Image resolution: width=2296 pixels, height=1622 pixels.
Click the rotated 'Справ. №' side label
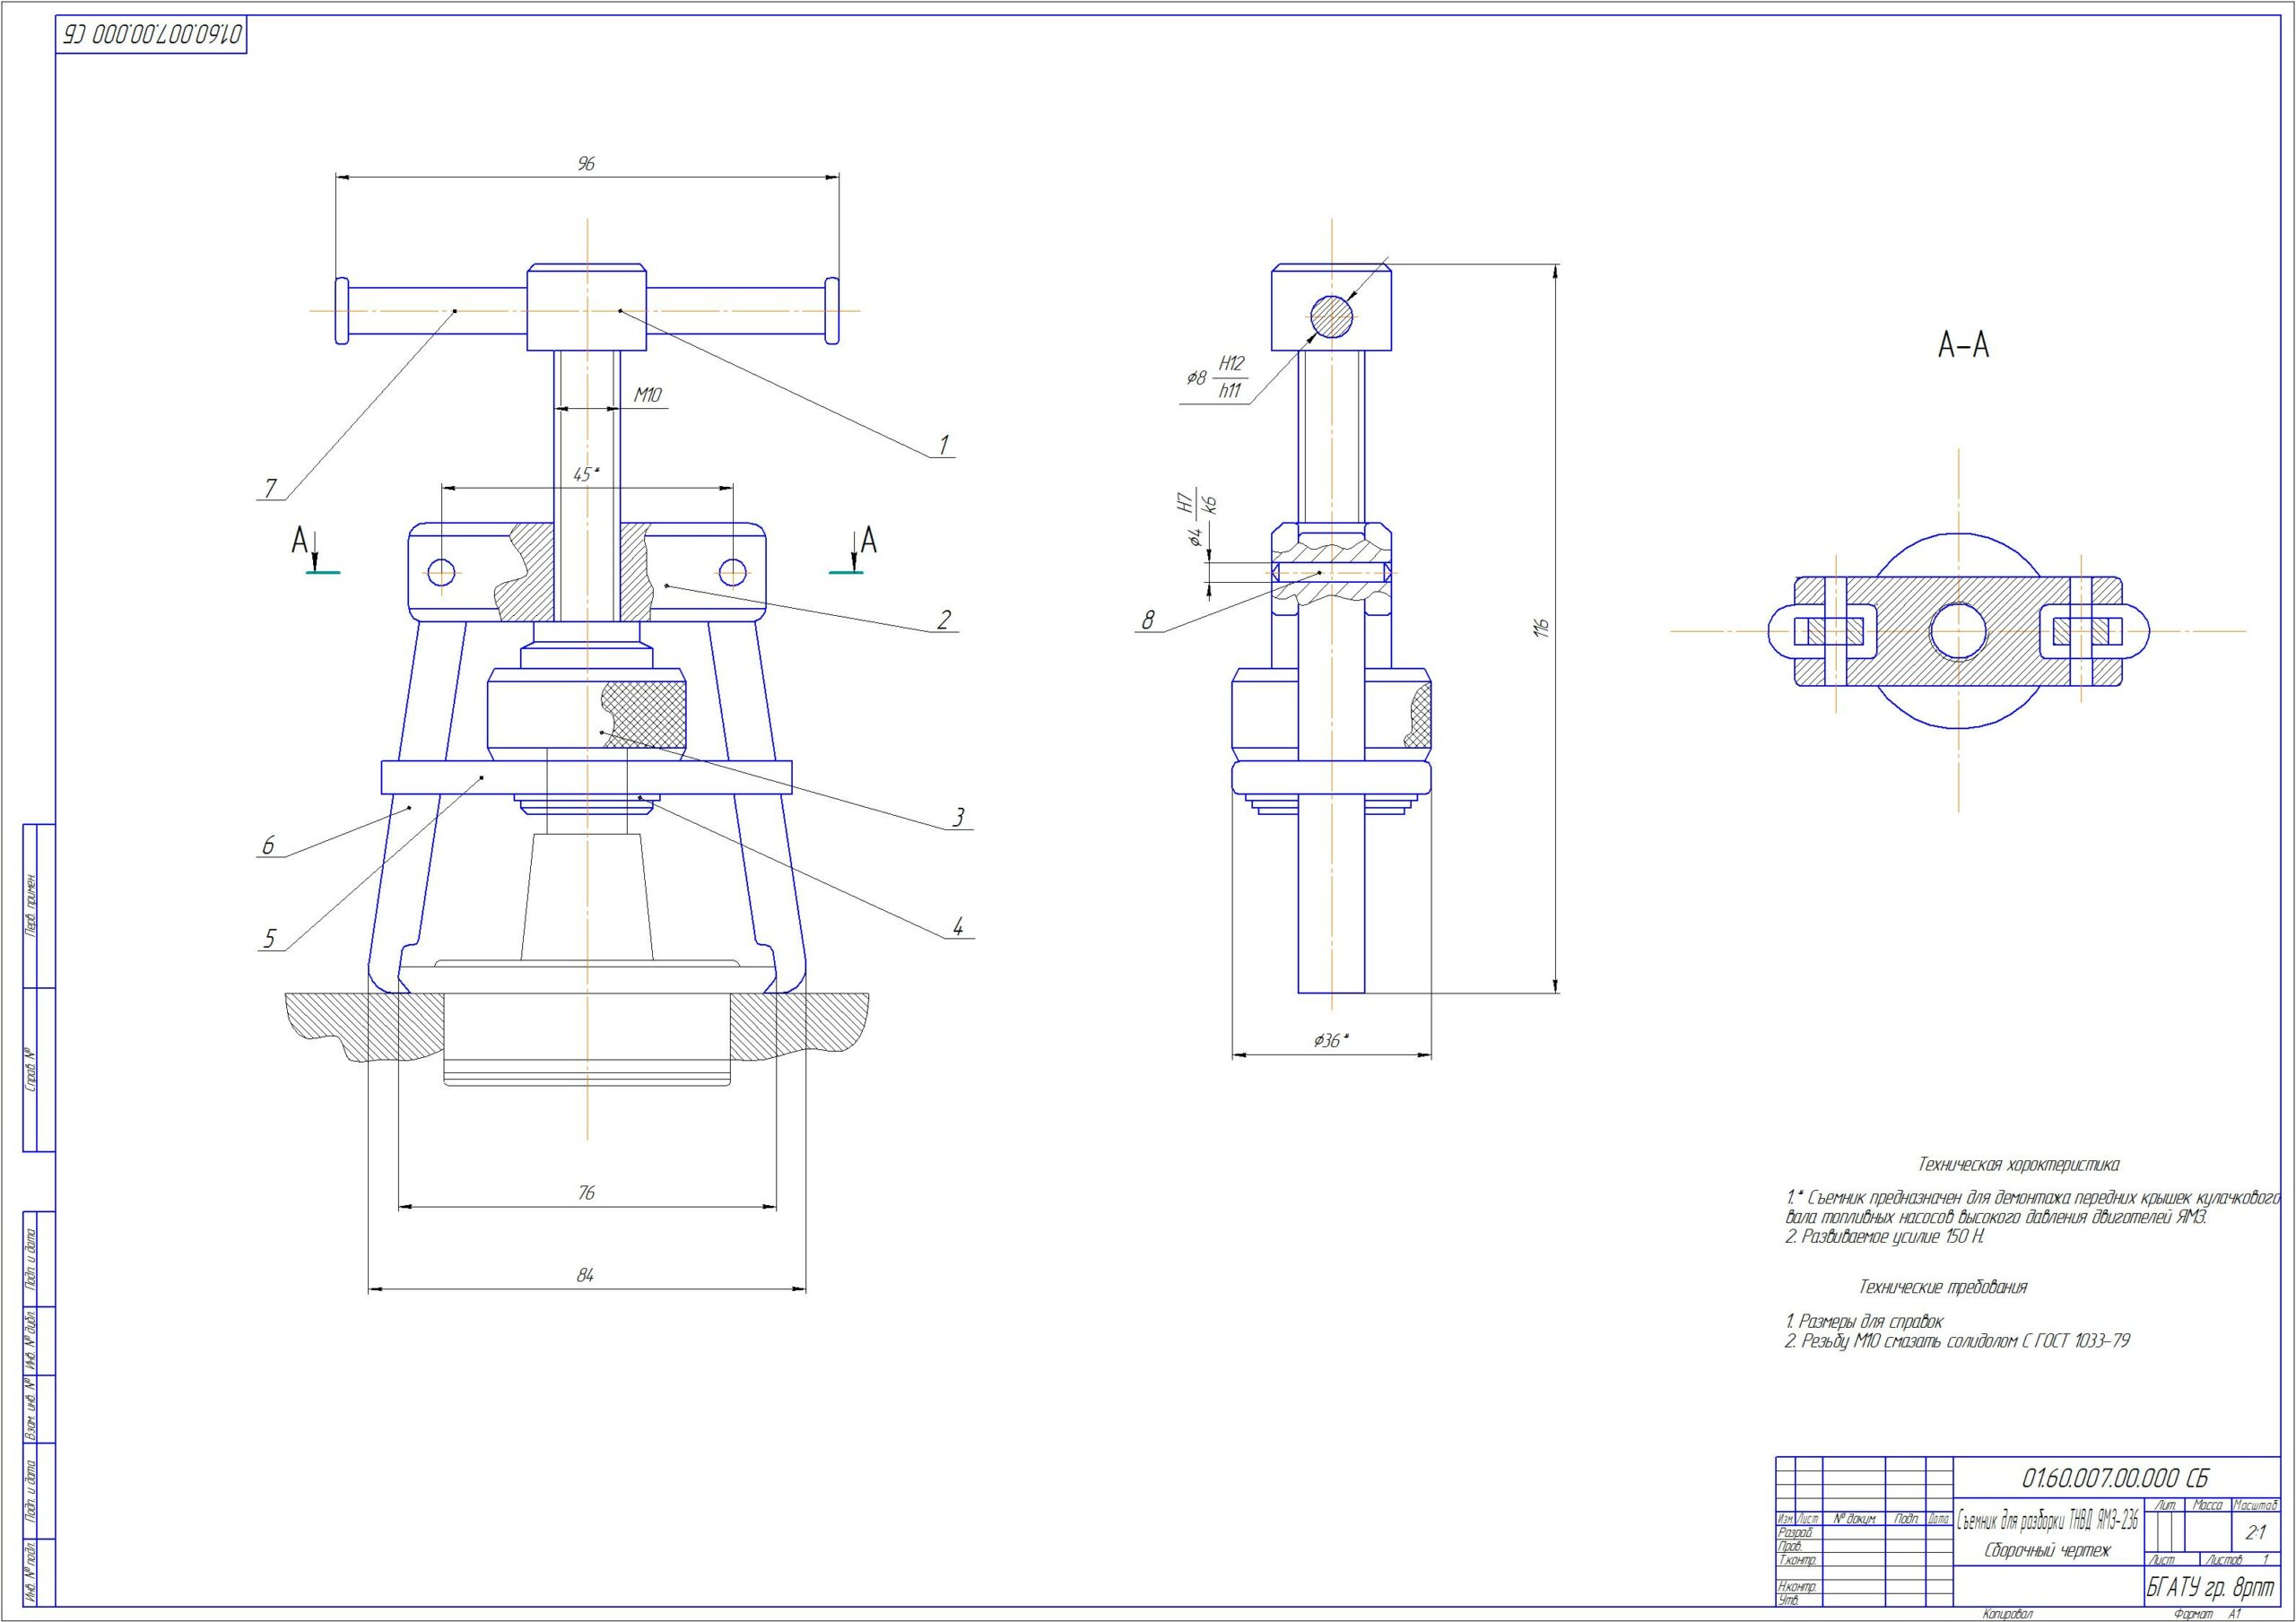click(x=31, y=1069)
